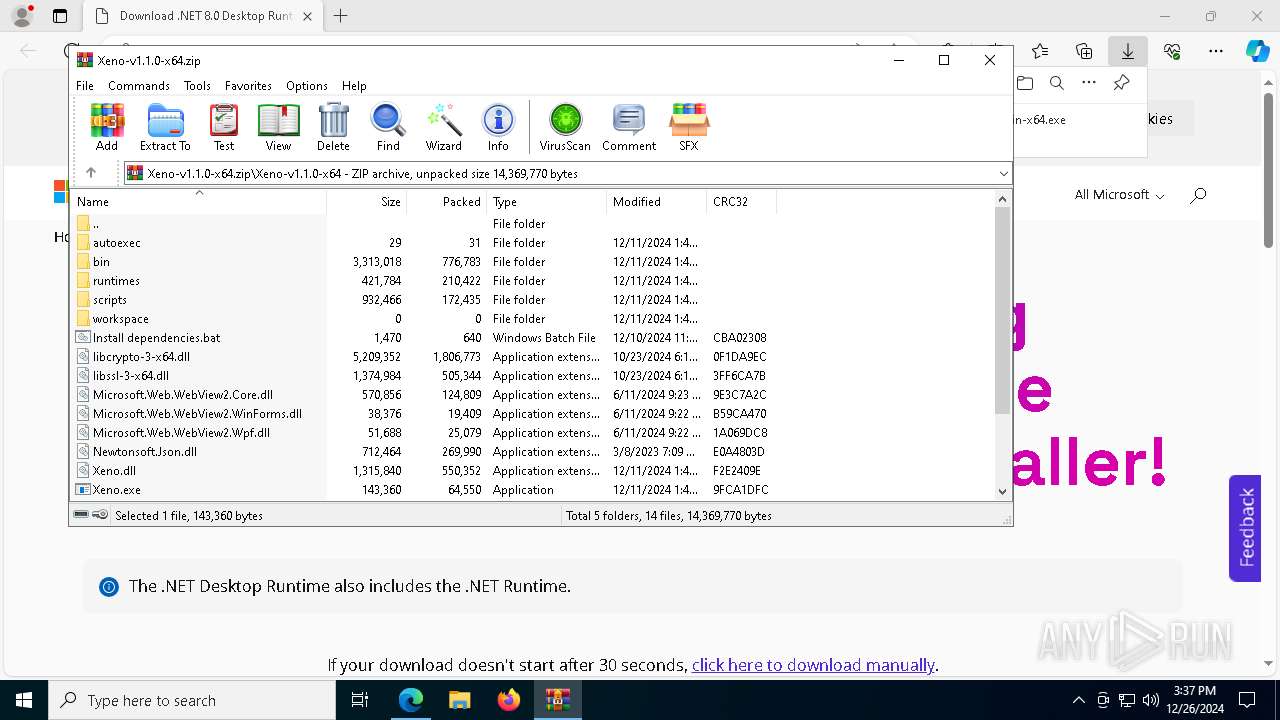The height and width of the screenshot is (720, 1280).
Task: Sort by the Size column header
Action: point(367,201)
